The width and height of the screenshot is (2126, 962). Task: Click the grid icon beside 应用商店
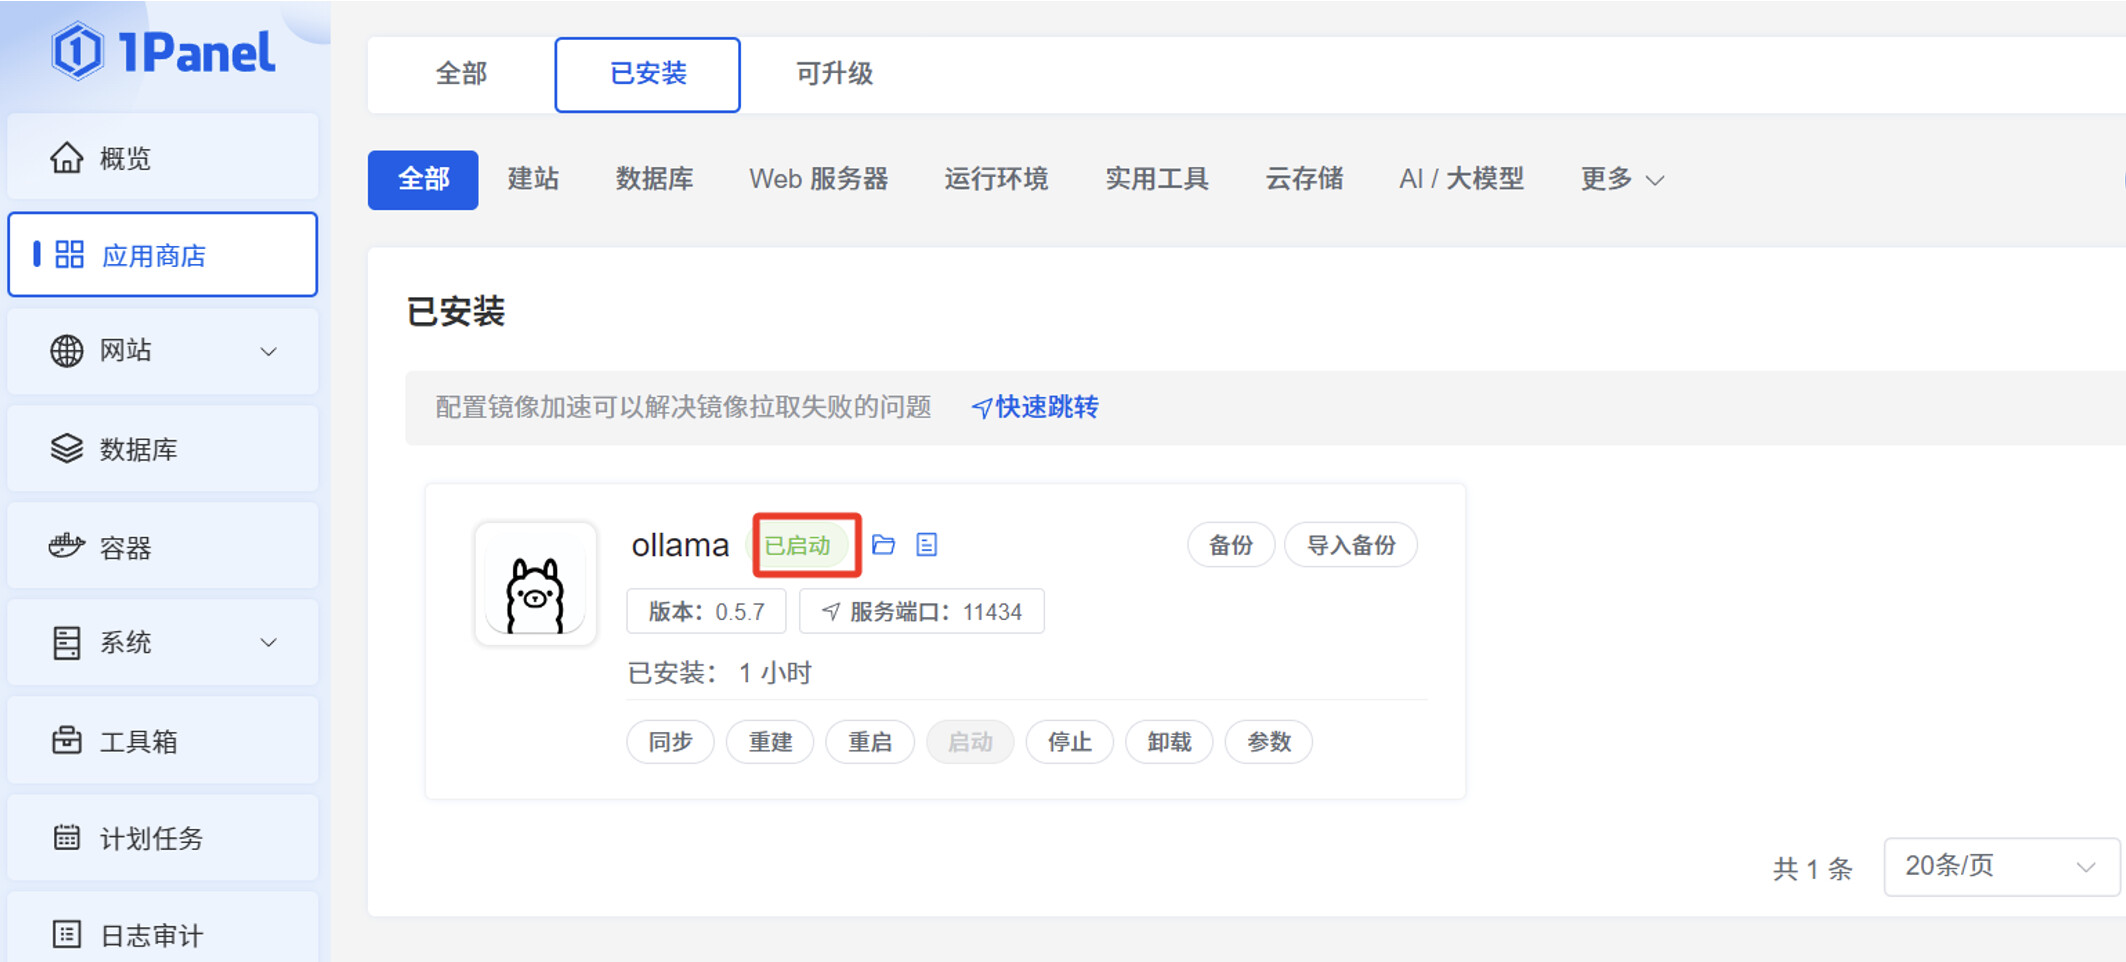[x=69, y=254]
